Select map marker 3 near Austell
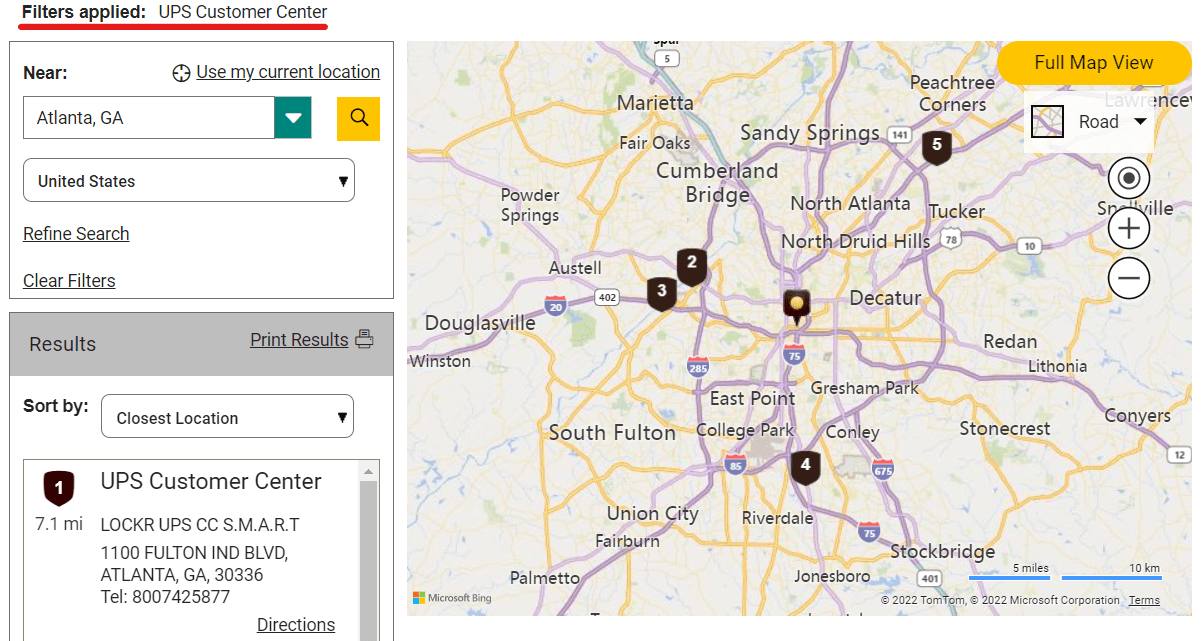Viewport: 1202px width, 641px height. coord(661,293)
